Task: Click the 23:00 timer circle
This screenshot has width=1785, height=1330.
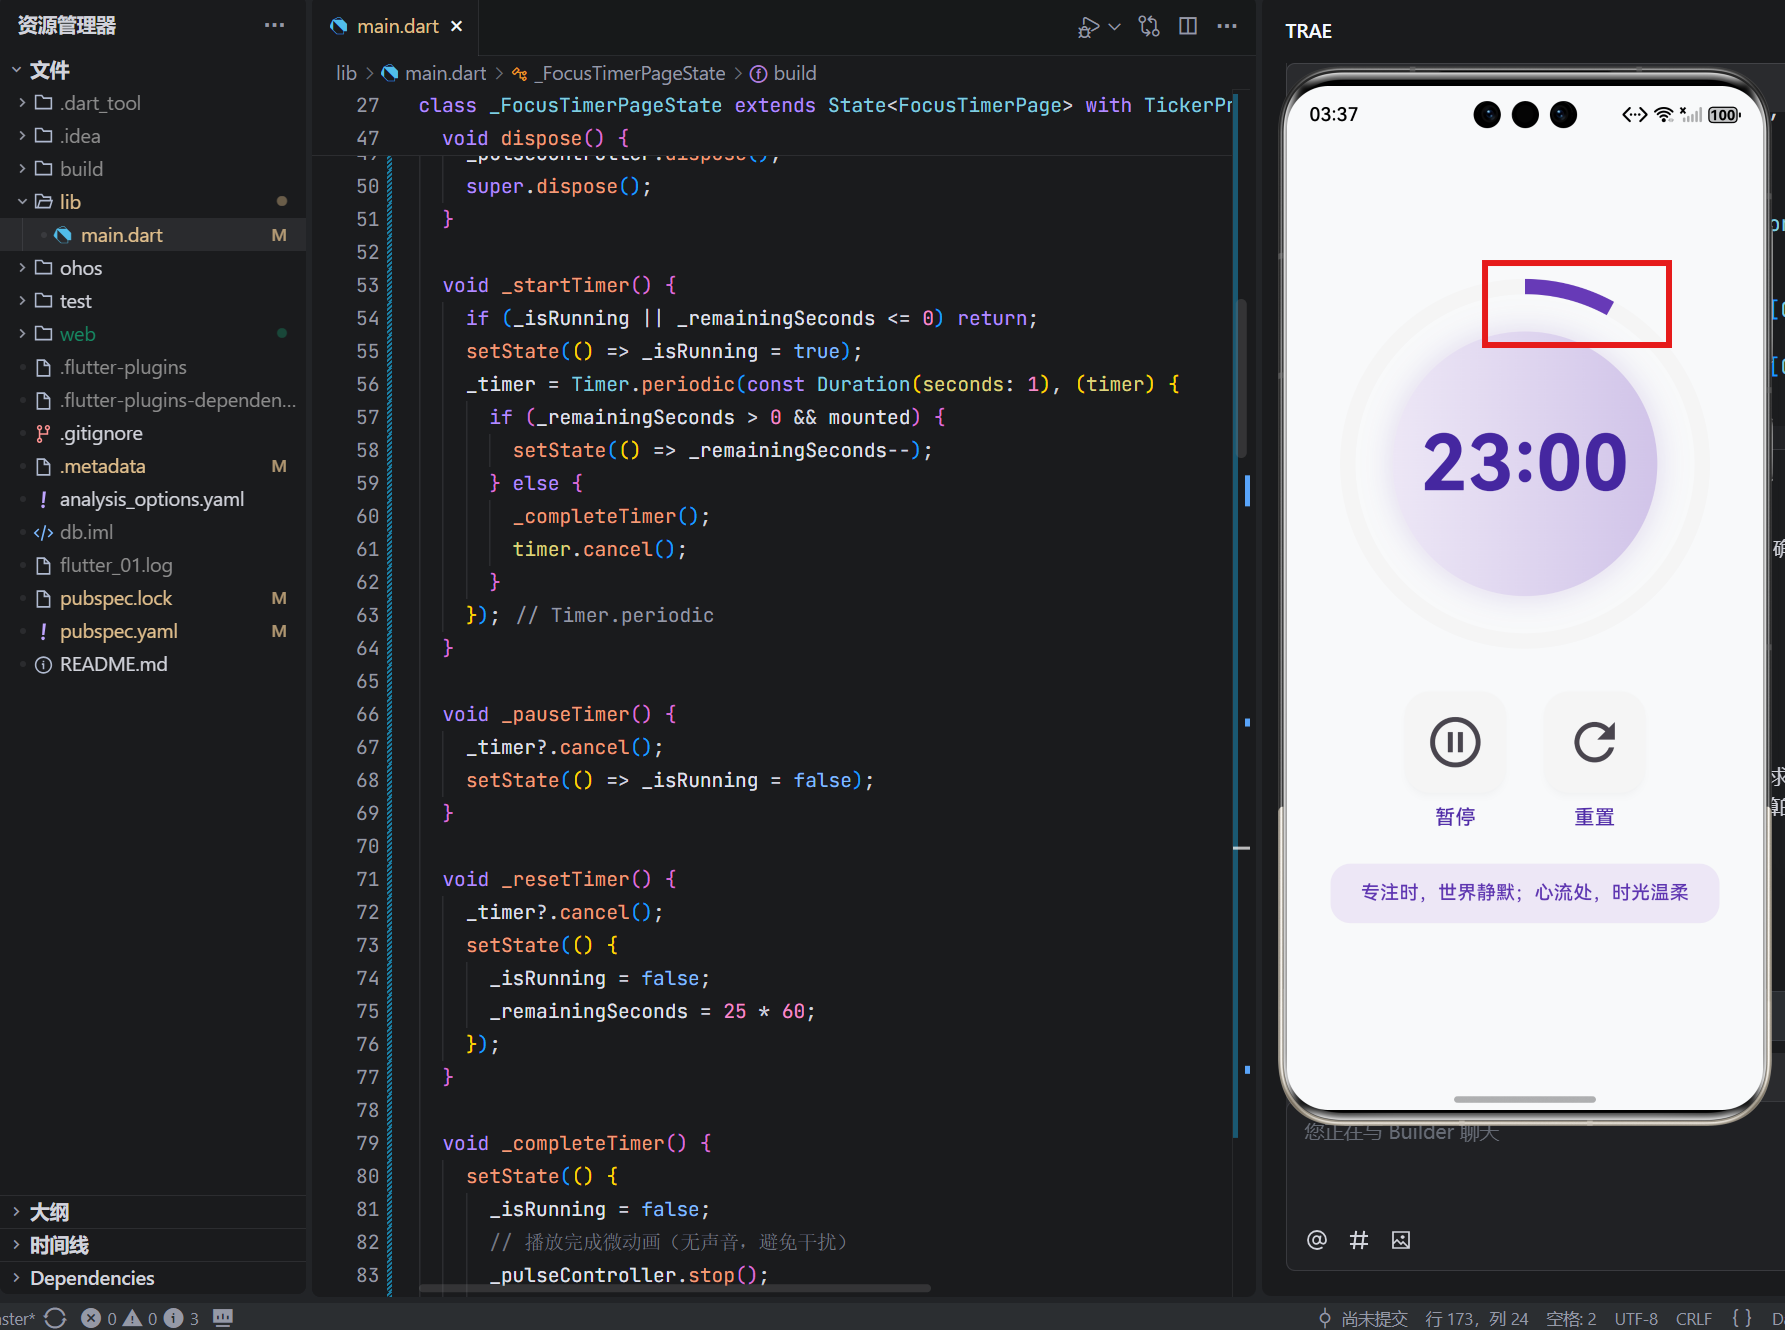Action: click(x=1524, y=463)
